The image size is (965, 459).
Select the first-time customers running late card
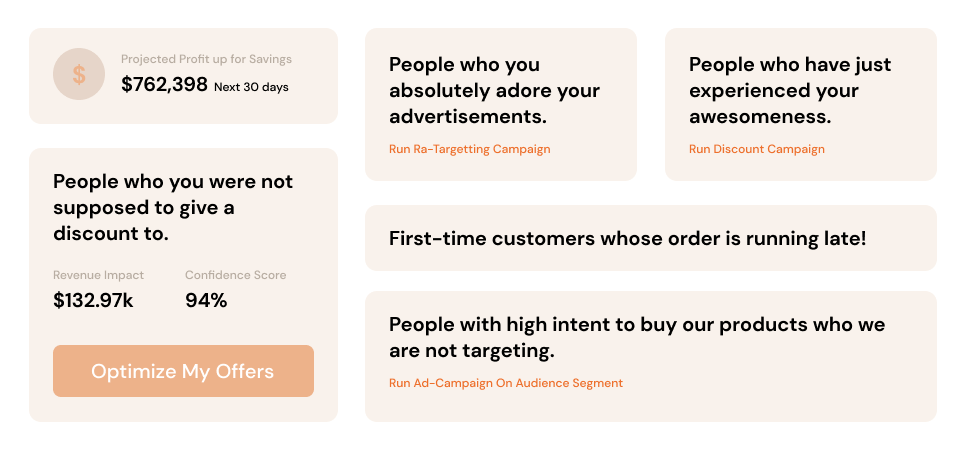click(x=651, y=238)
